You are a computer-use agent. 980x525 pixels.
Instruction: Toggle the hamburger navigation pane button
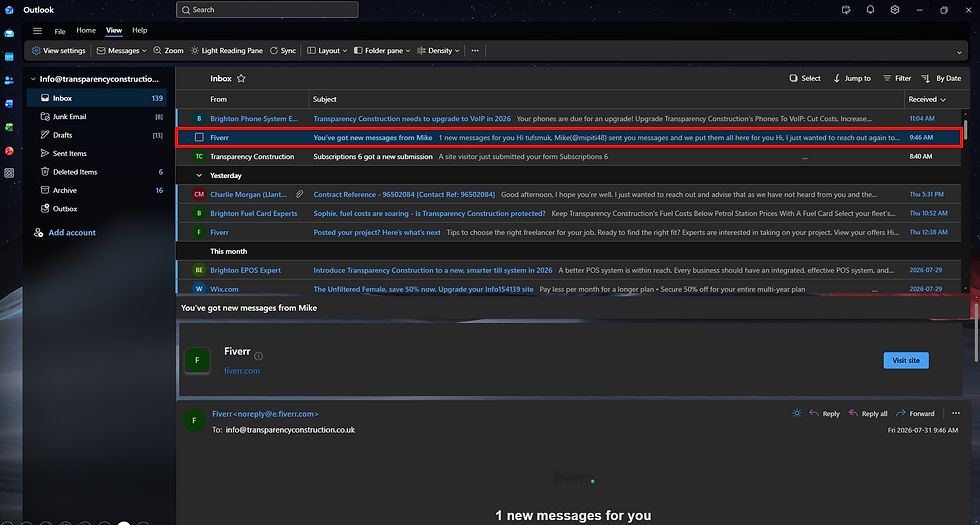(x=38, y=31)
